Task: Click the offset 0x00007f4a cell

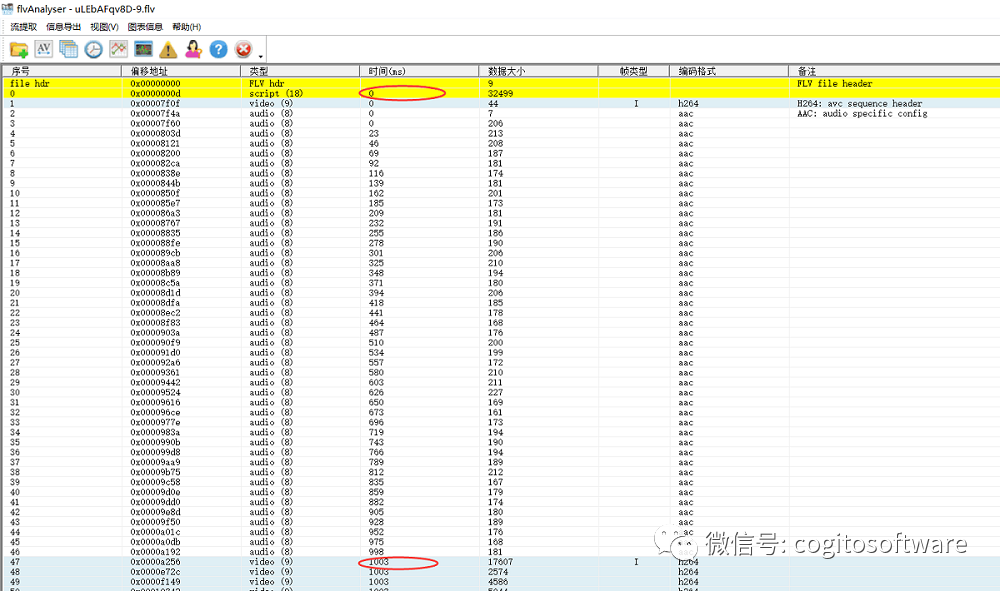Action: click(x=155, y=113)
